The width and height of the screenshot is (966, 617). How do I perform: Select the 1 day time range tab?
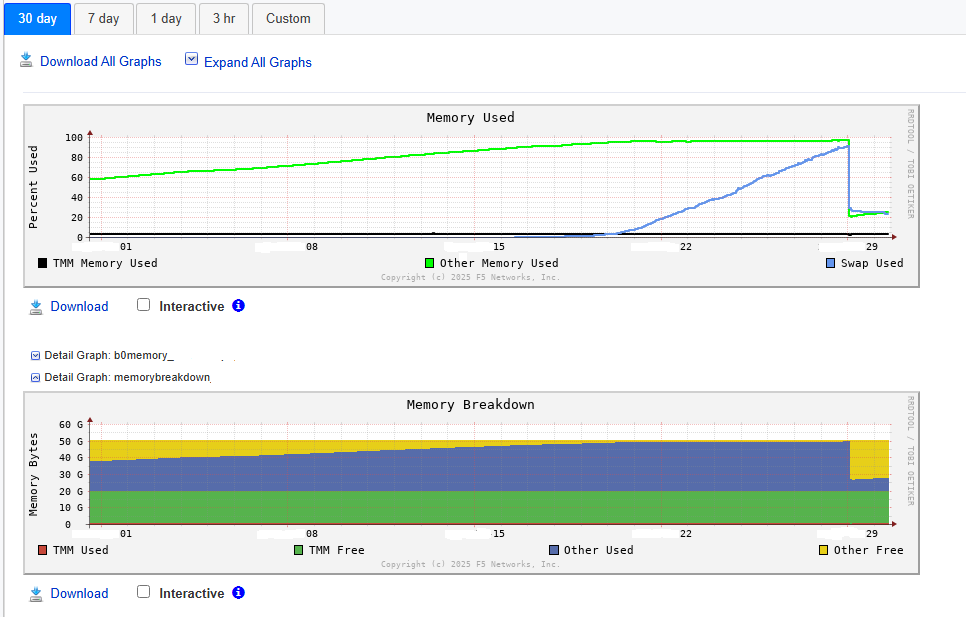coord(166,18)
